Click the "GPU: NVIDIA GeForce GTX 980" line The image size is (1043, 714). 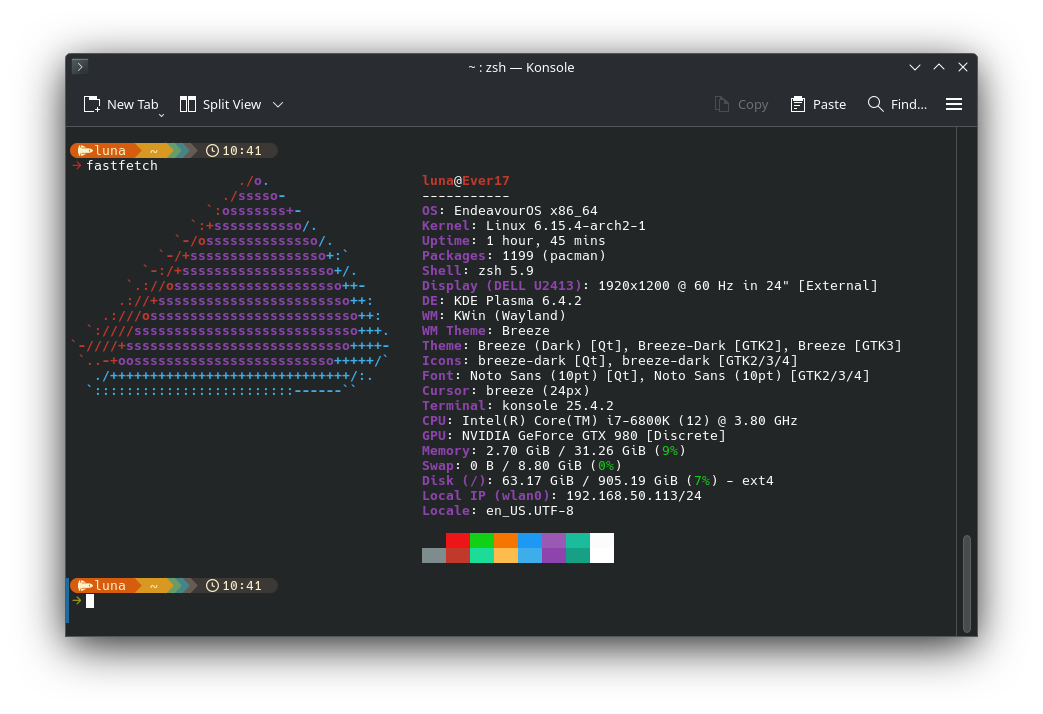[x=574, y=436]
